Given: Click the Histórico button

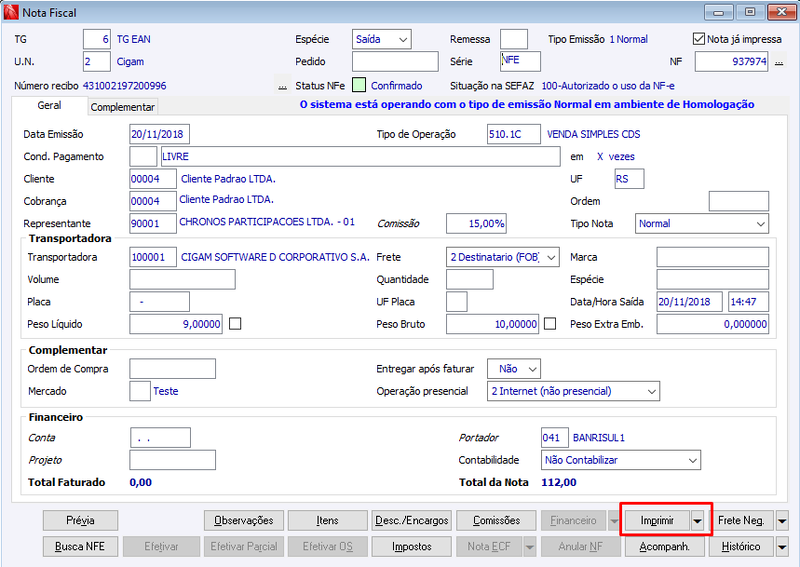Looking at the screenshot, I should 741,547.
